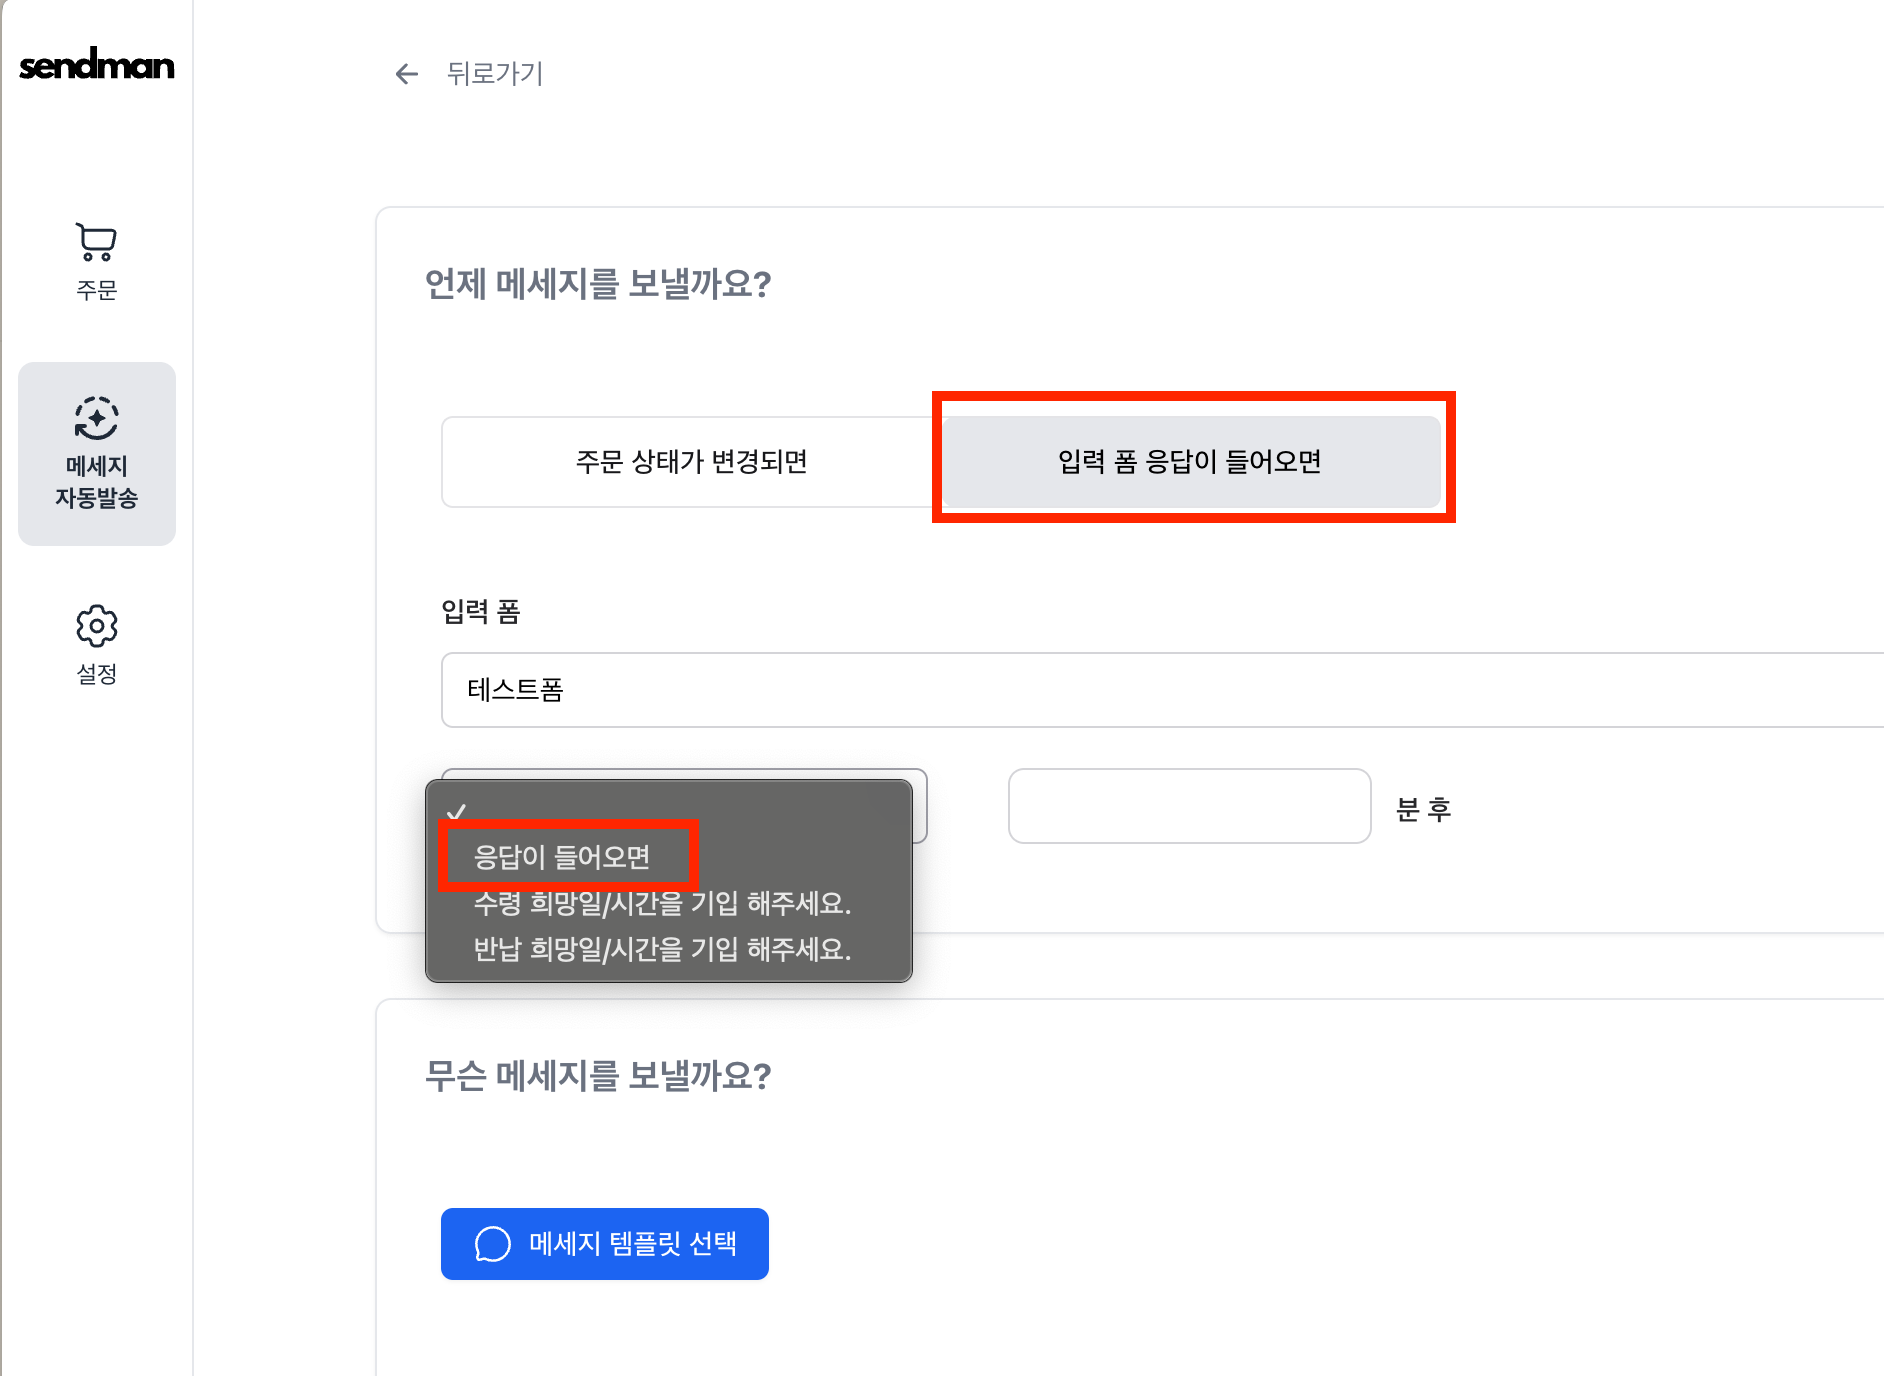Click the back arrow icon

click(406, 74)
